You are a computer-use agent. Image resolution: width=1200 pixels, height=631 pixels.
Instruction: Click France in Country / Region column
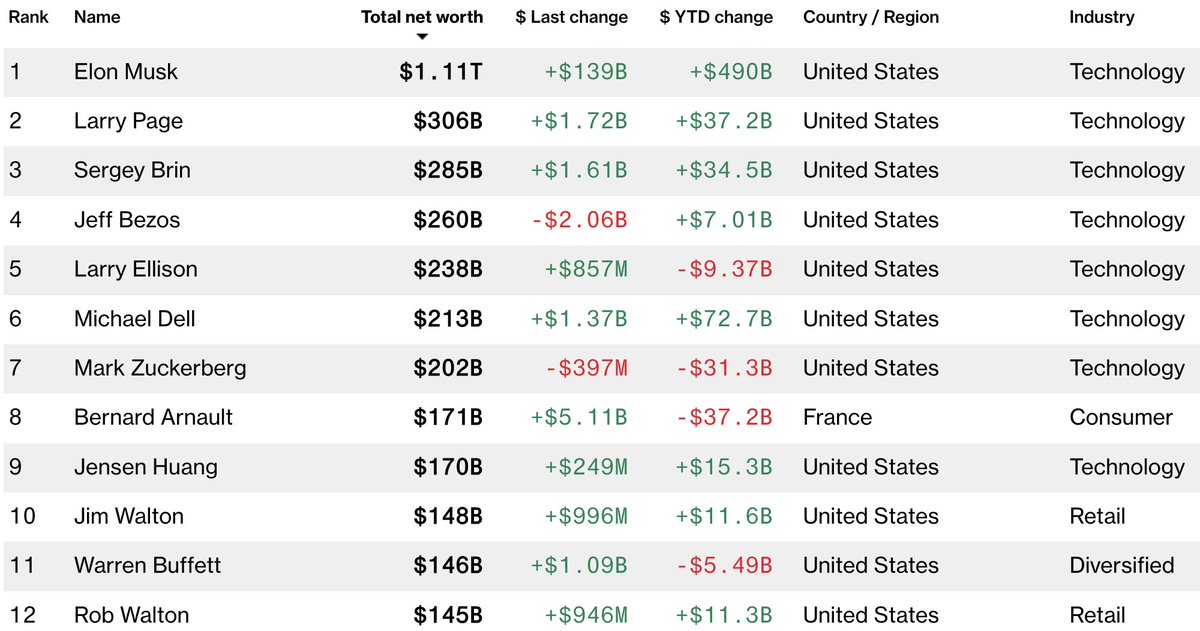pos(837,417)
